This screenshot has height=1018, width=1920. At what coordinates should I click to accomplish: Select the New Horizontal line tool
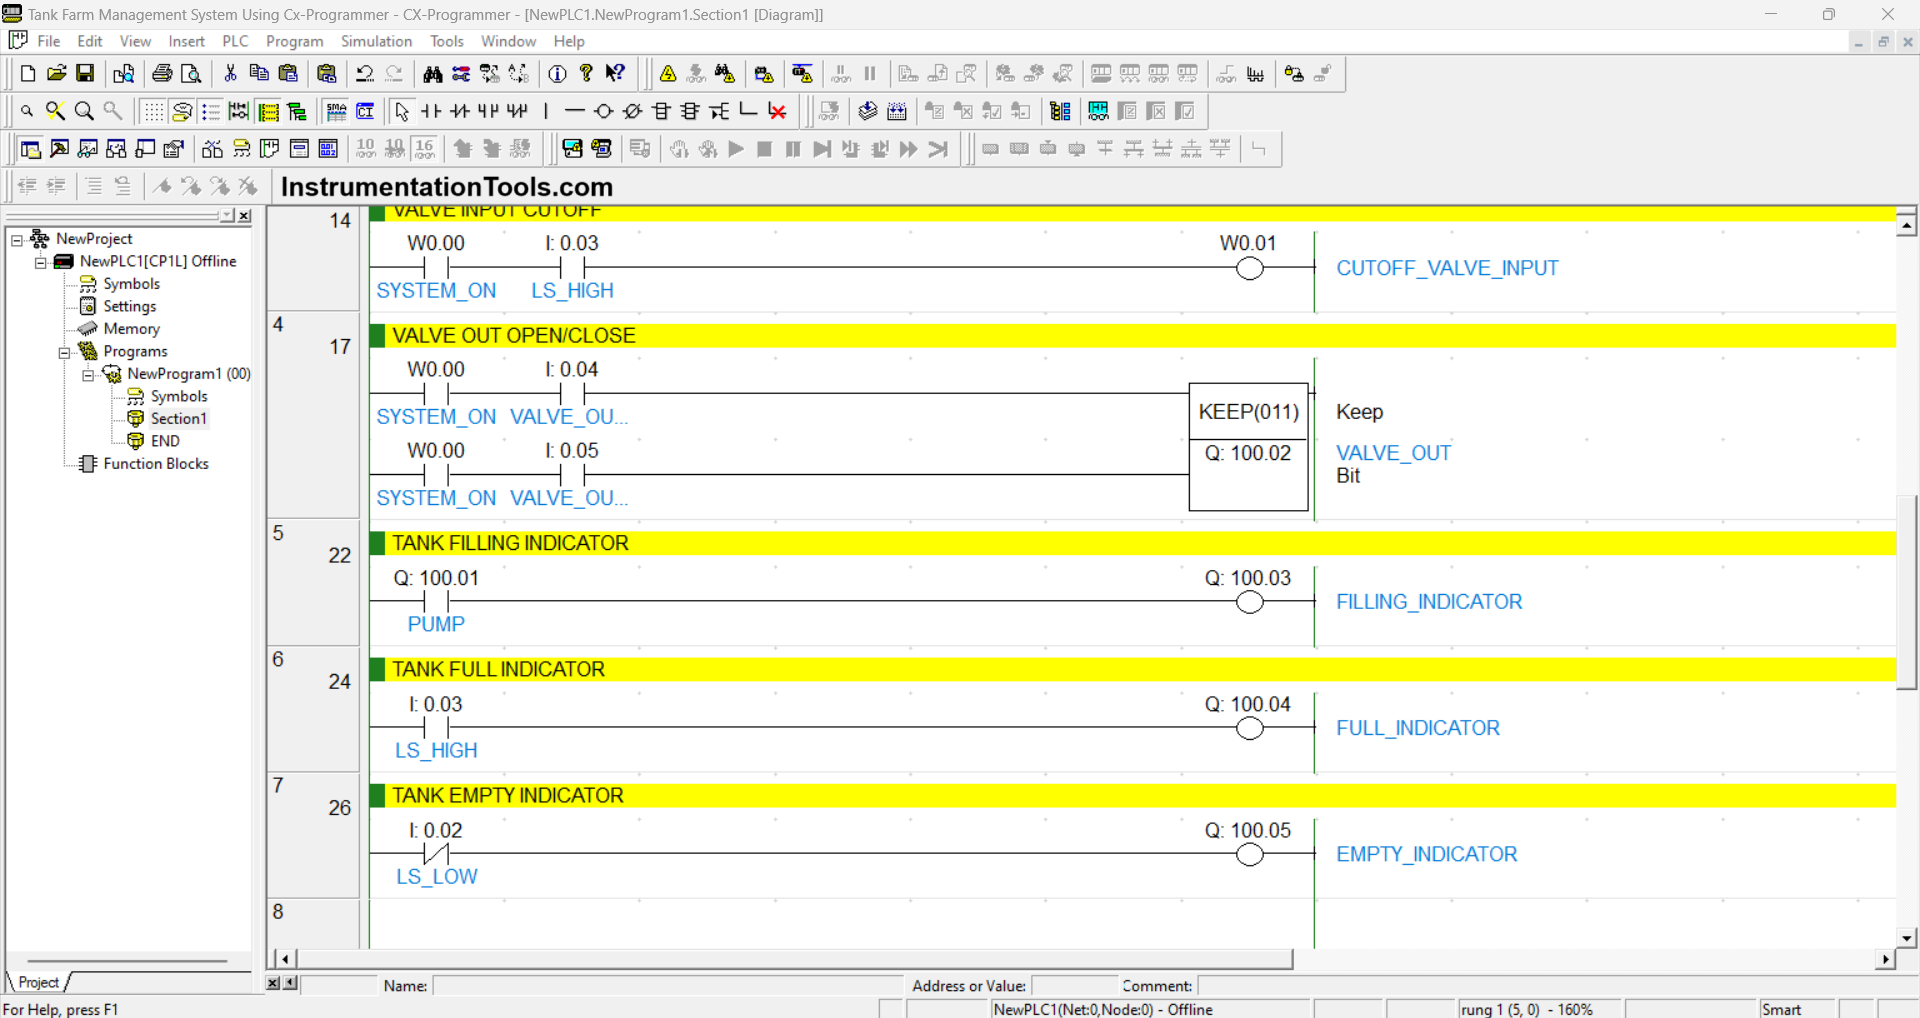[574, 111]
